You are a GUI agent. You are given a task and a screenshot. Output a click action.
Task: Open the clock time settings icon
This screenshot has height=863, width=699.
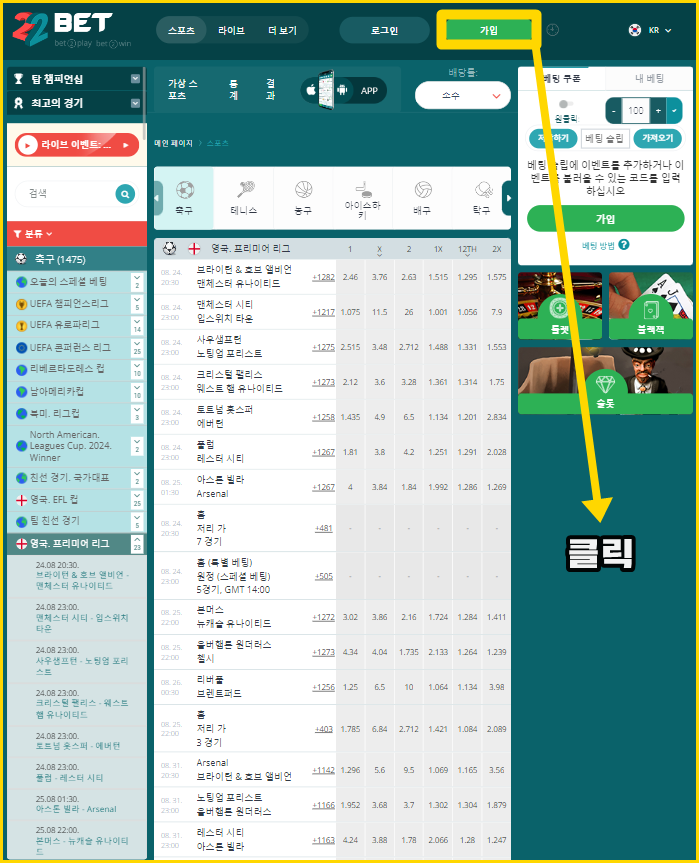553,30
